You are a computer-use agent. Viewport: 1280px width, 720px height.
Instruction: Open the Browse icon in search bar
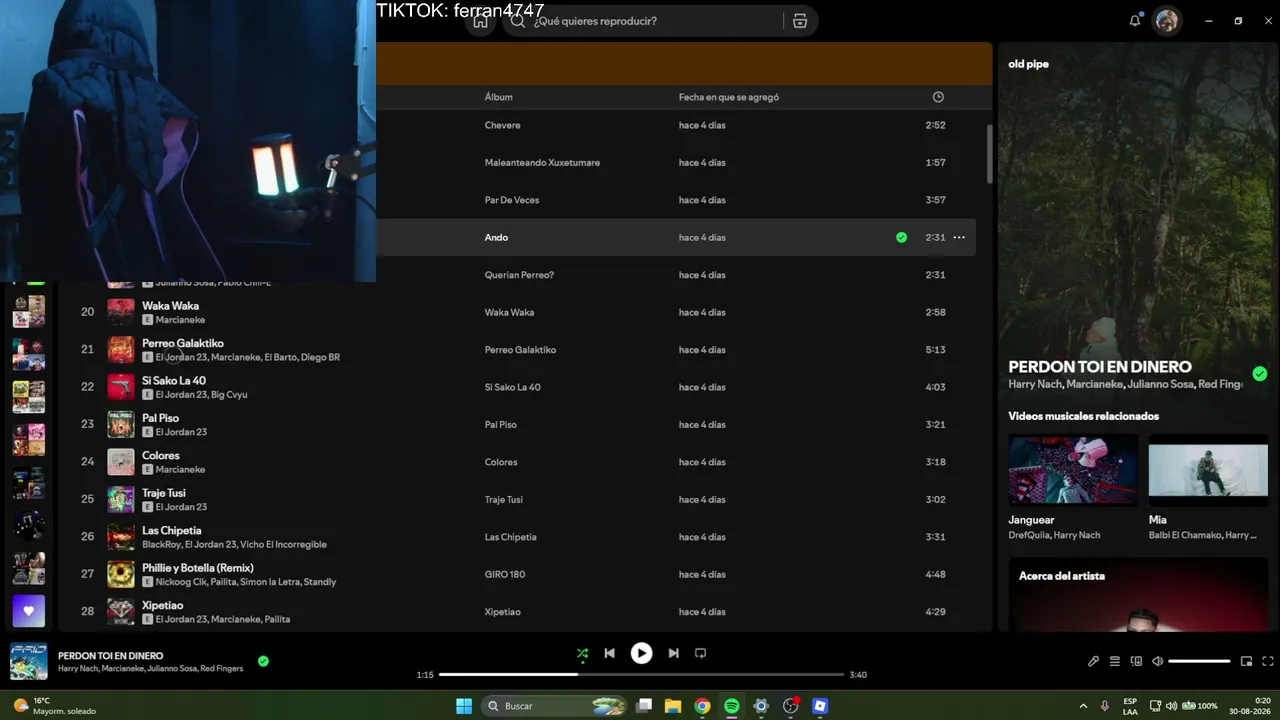(800, 21)
